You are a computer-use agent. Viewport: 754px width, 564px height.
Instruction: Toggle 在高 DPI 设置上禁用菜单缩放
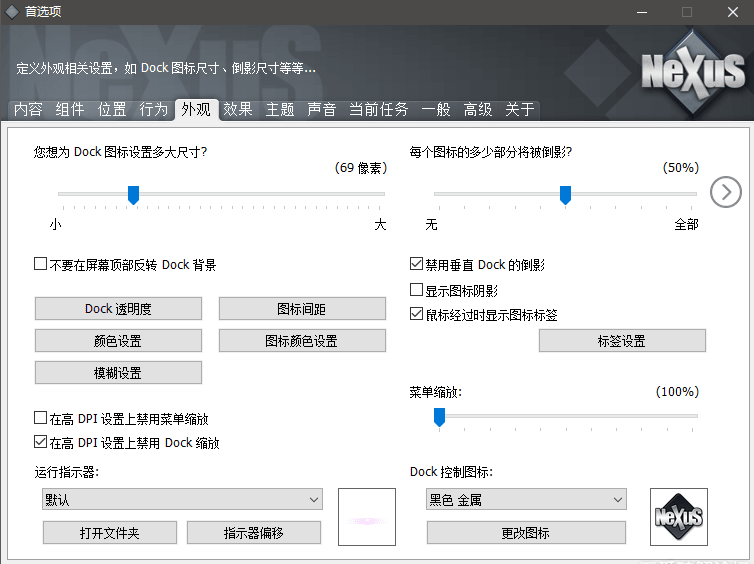[x=41, y=419]
